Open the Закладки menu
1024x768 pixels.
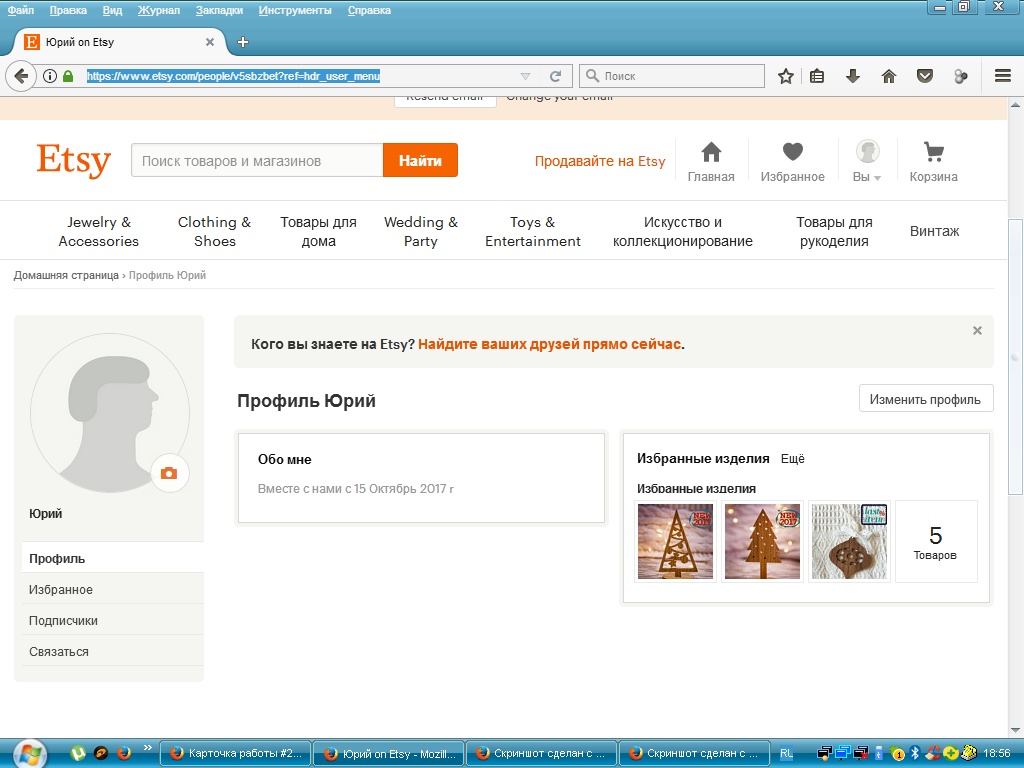219,10
